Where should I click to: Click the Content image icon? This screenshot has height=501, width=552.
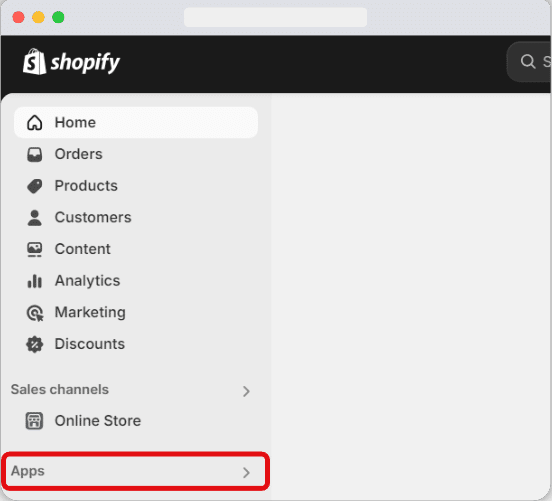tap(34, 249)
